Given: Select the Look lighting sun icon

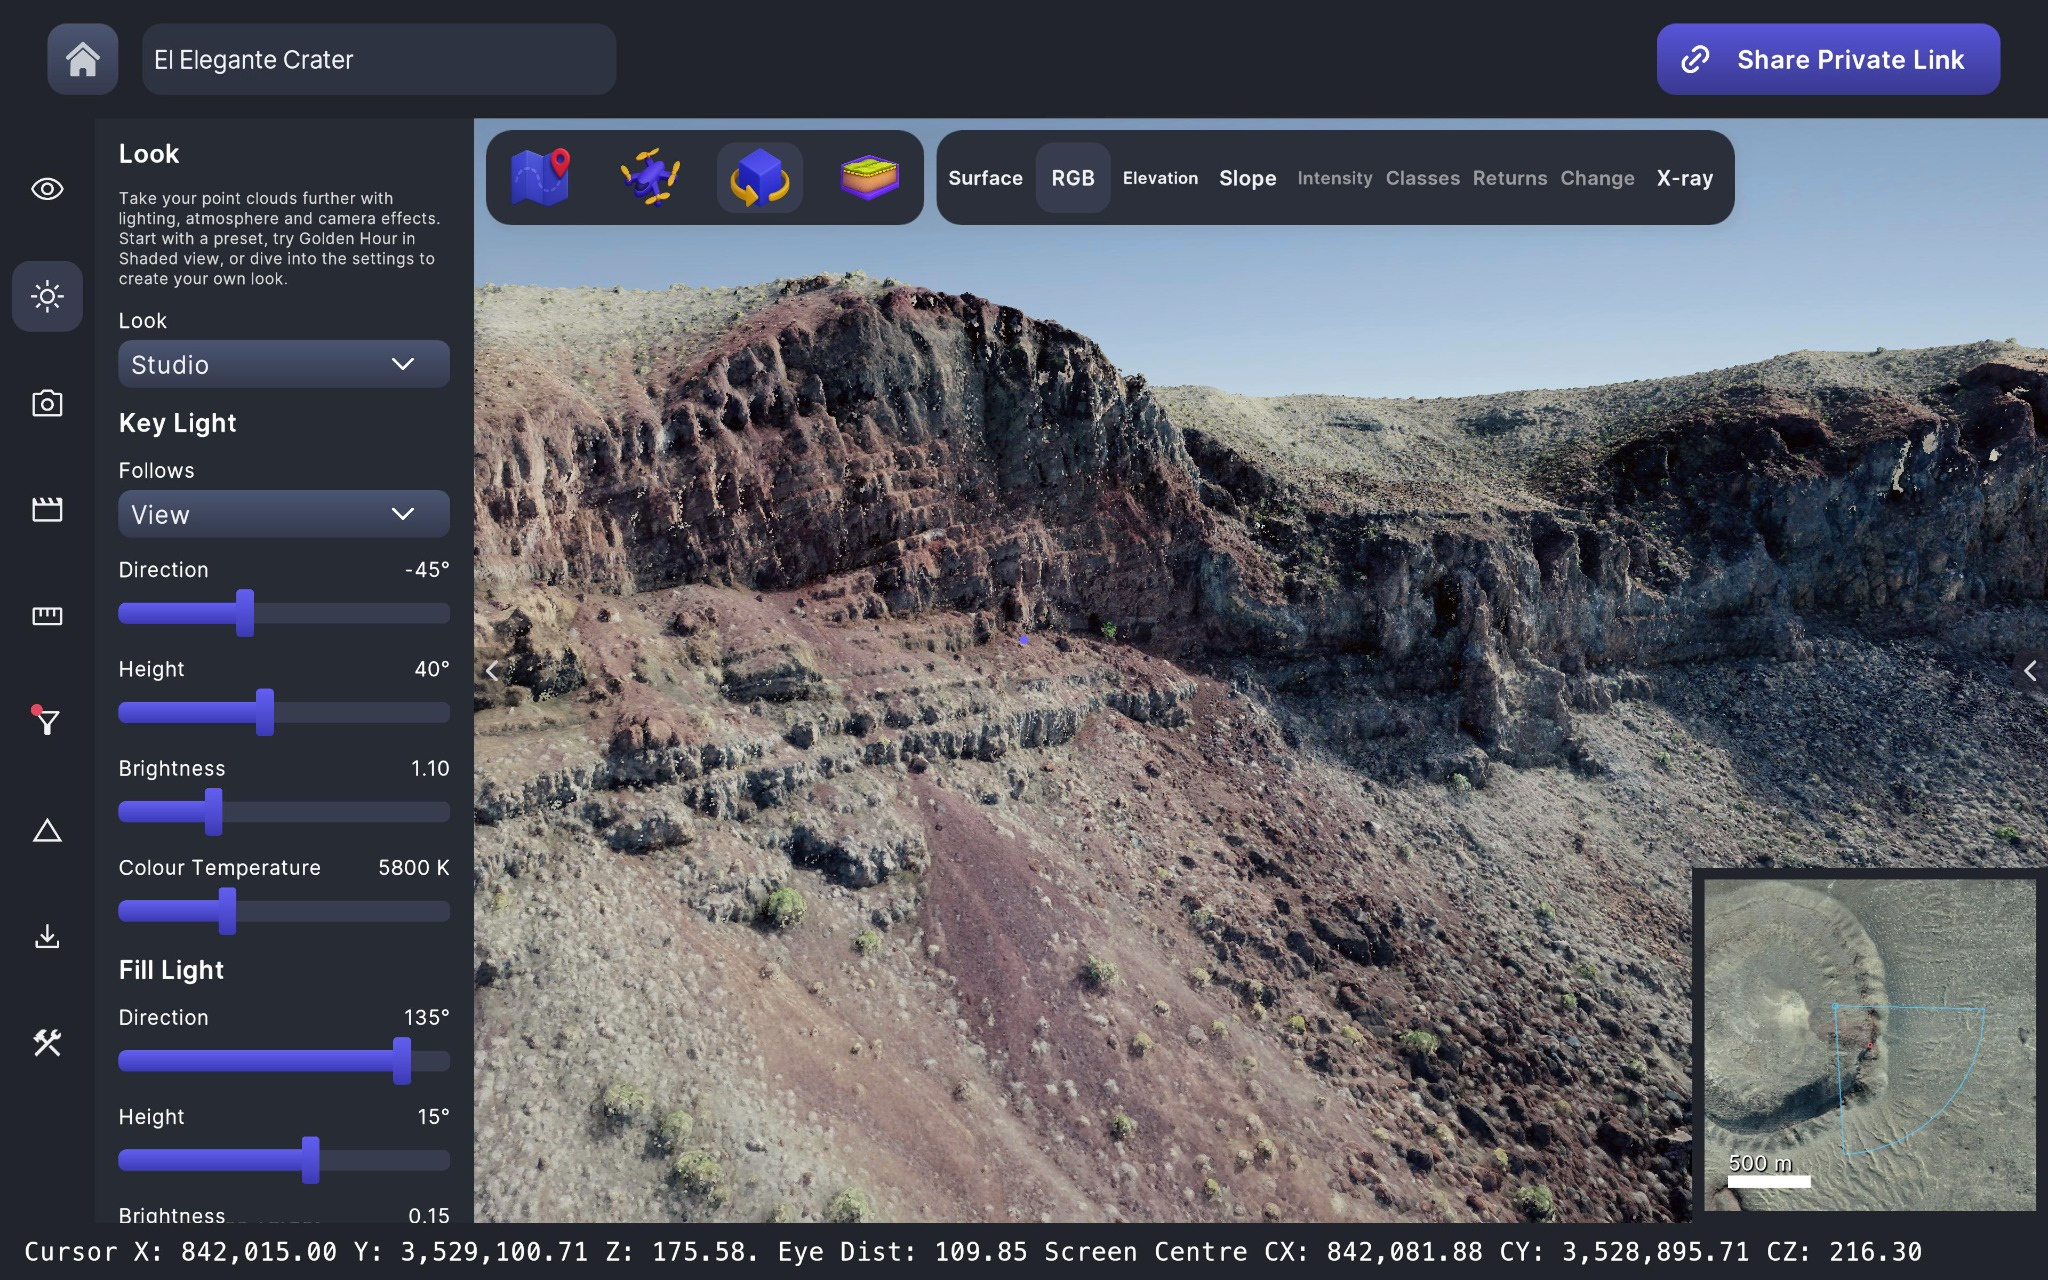Looking at the screenshot, I should click(x=47, y=296).
